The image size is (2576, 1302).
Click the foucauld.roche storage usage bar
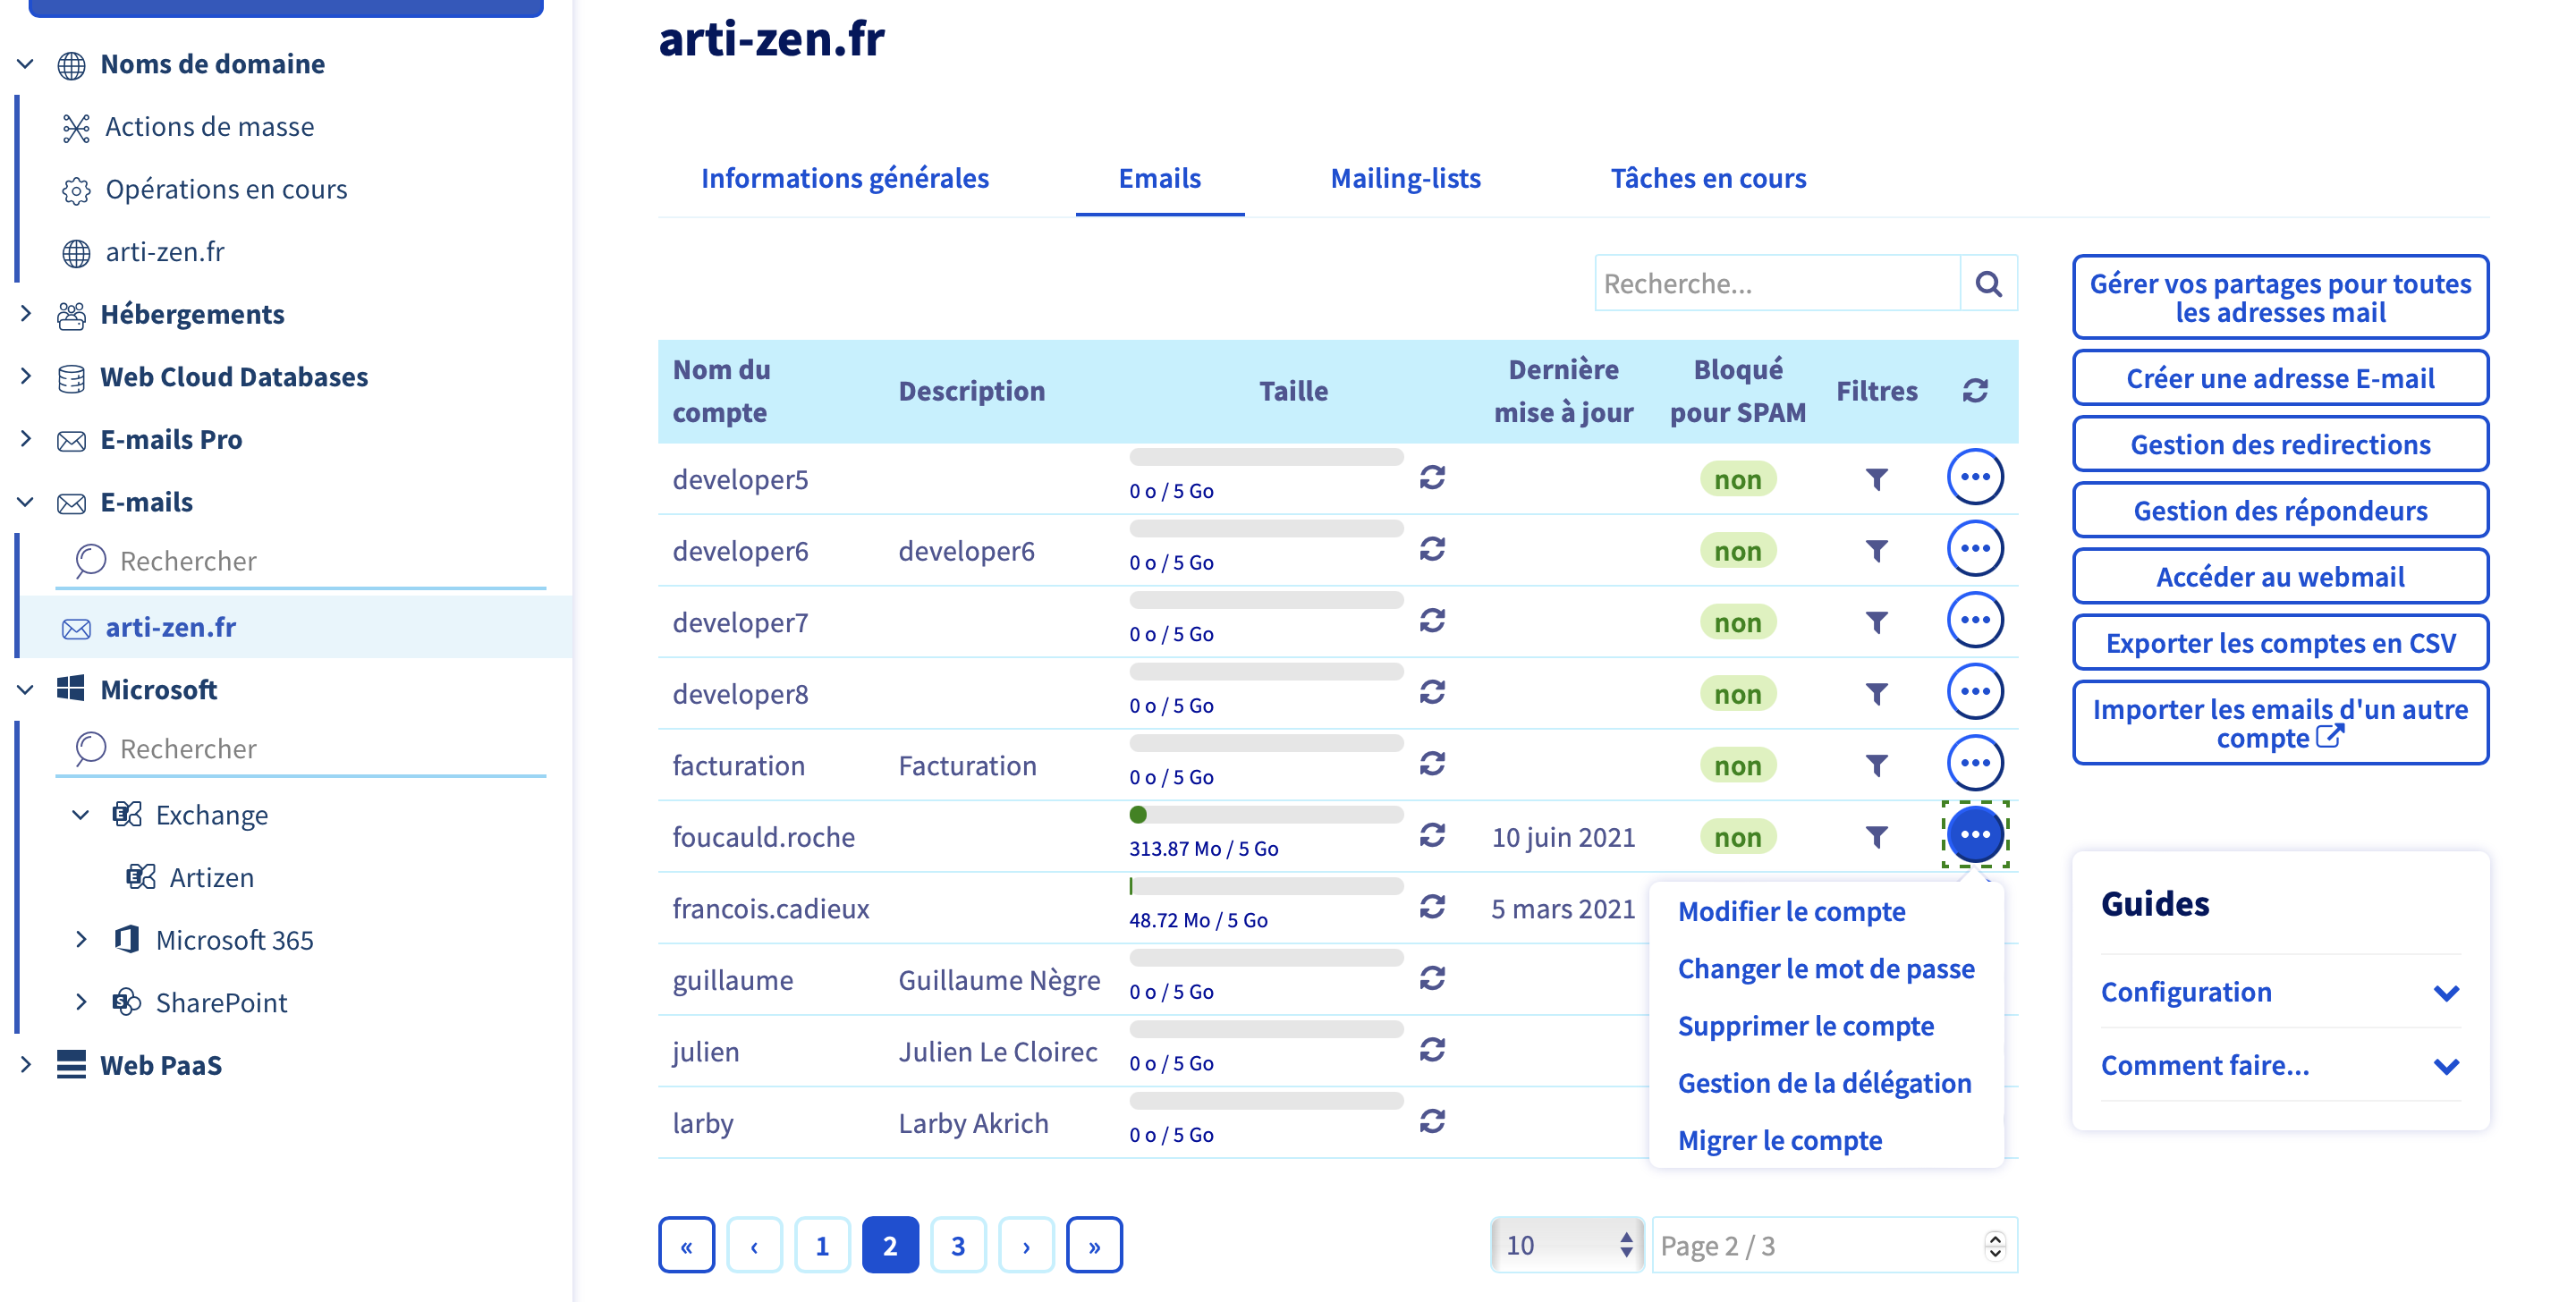click(1266, 815)
